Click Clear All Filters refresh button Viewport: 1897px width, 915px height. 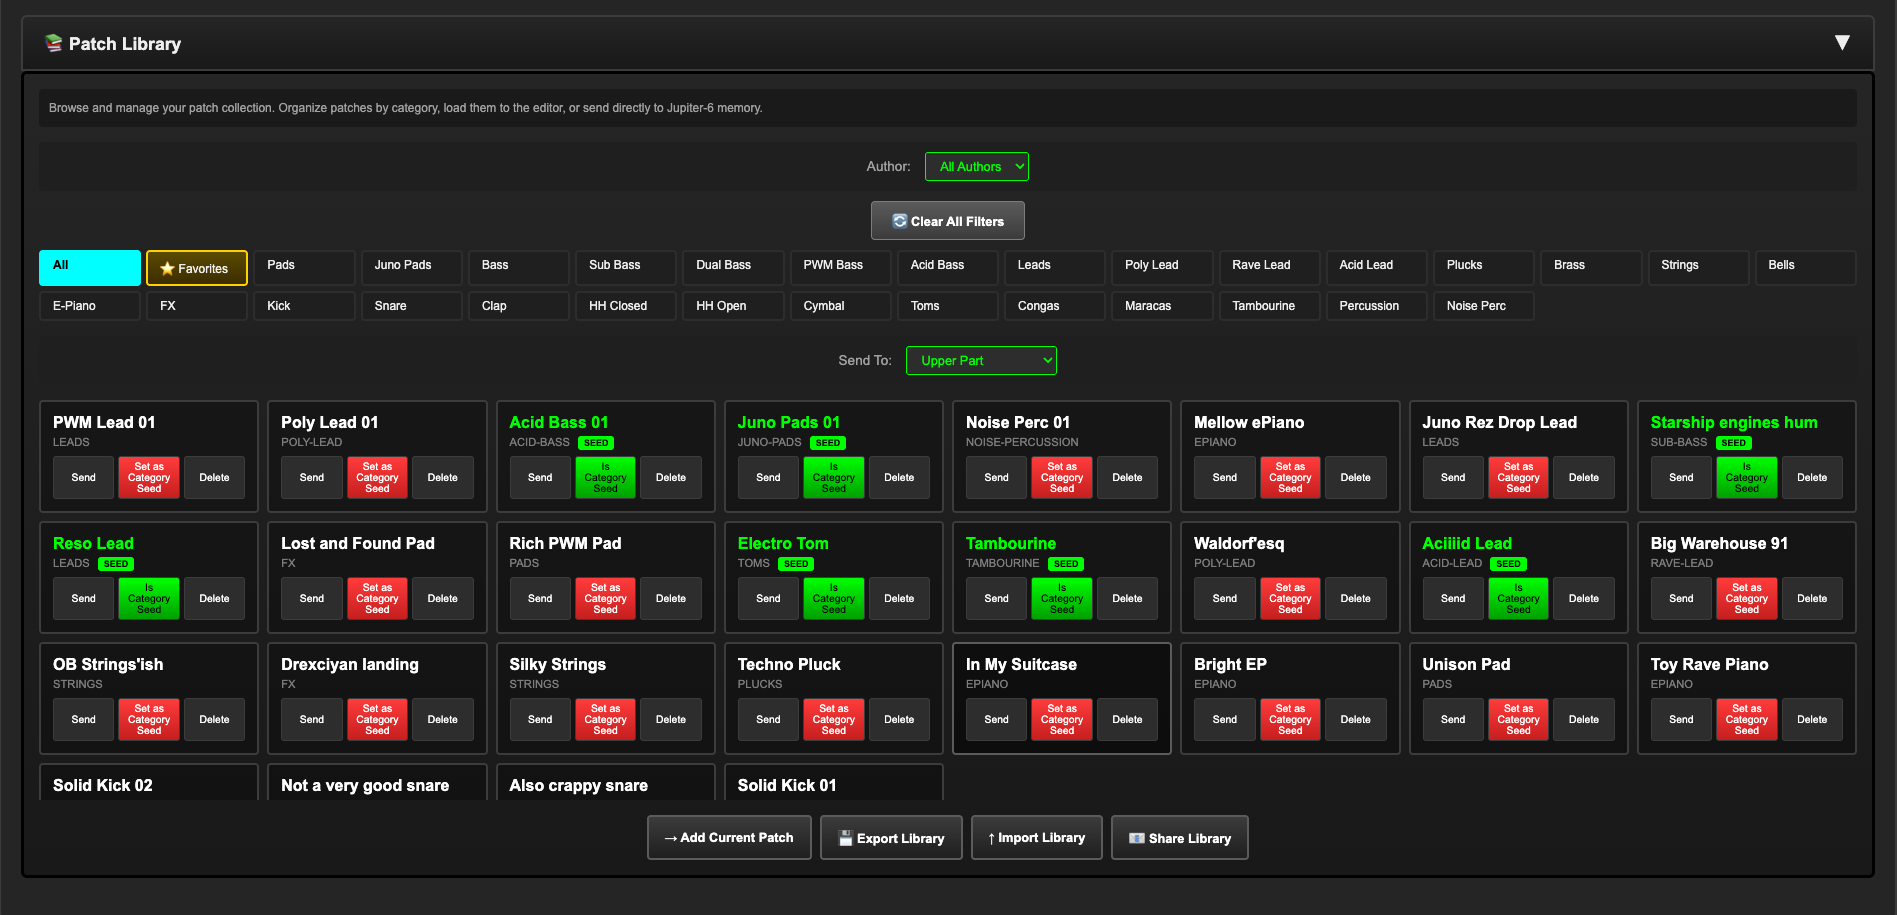tap(947, 221)
